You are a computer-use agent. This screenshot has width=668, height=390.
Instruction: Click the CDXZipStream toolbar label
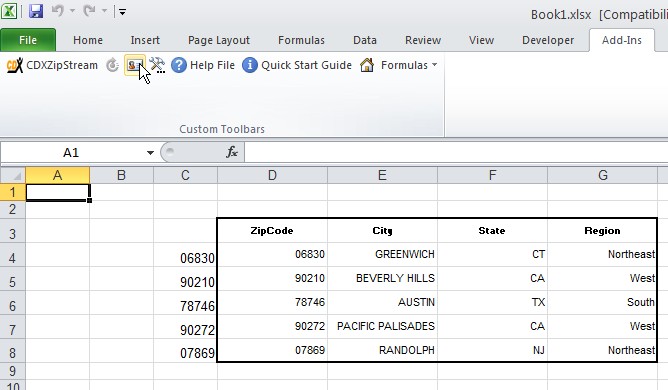[x=62, y=65]
